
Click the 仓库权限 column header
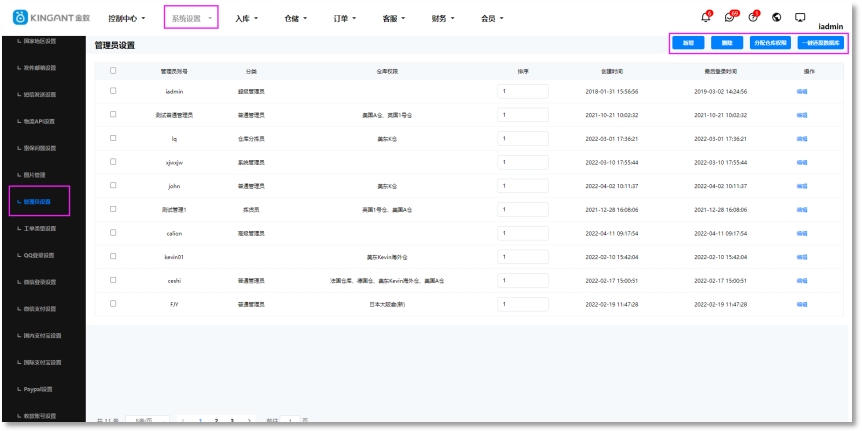(387, 72)
